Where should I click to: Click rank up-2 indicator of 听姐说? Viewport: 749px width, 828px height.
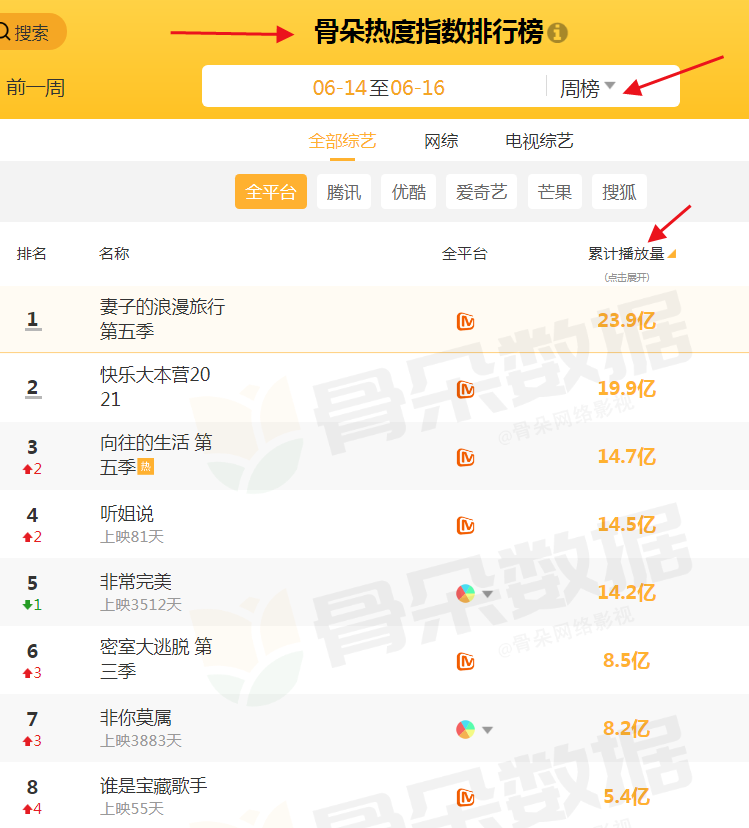coord(32,537)
